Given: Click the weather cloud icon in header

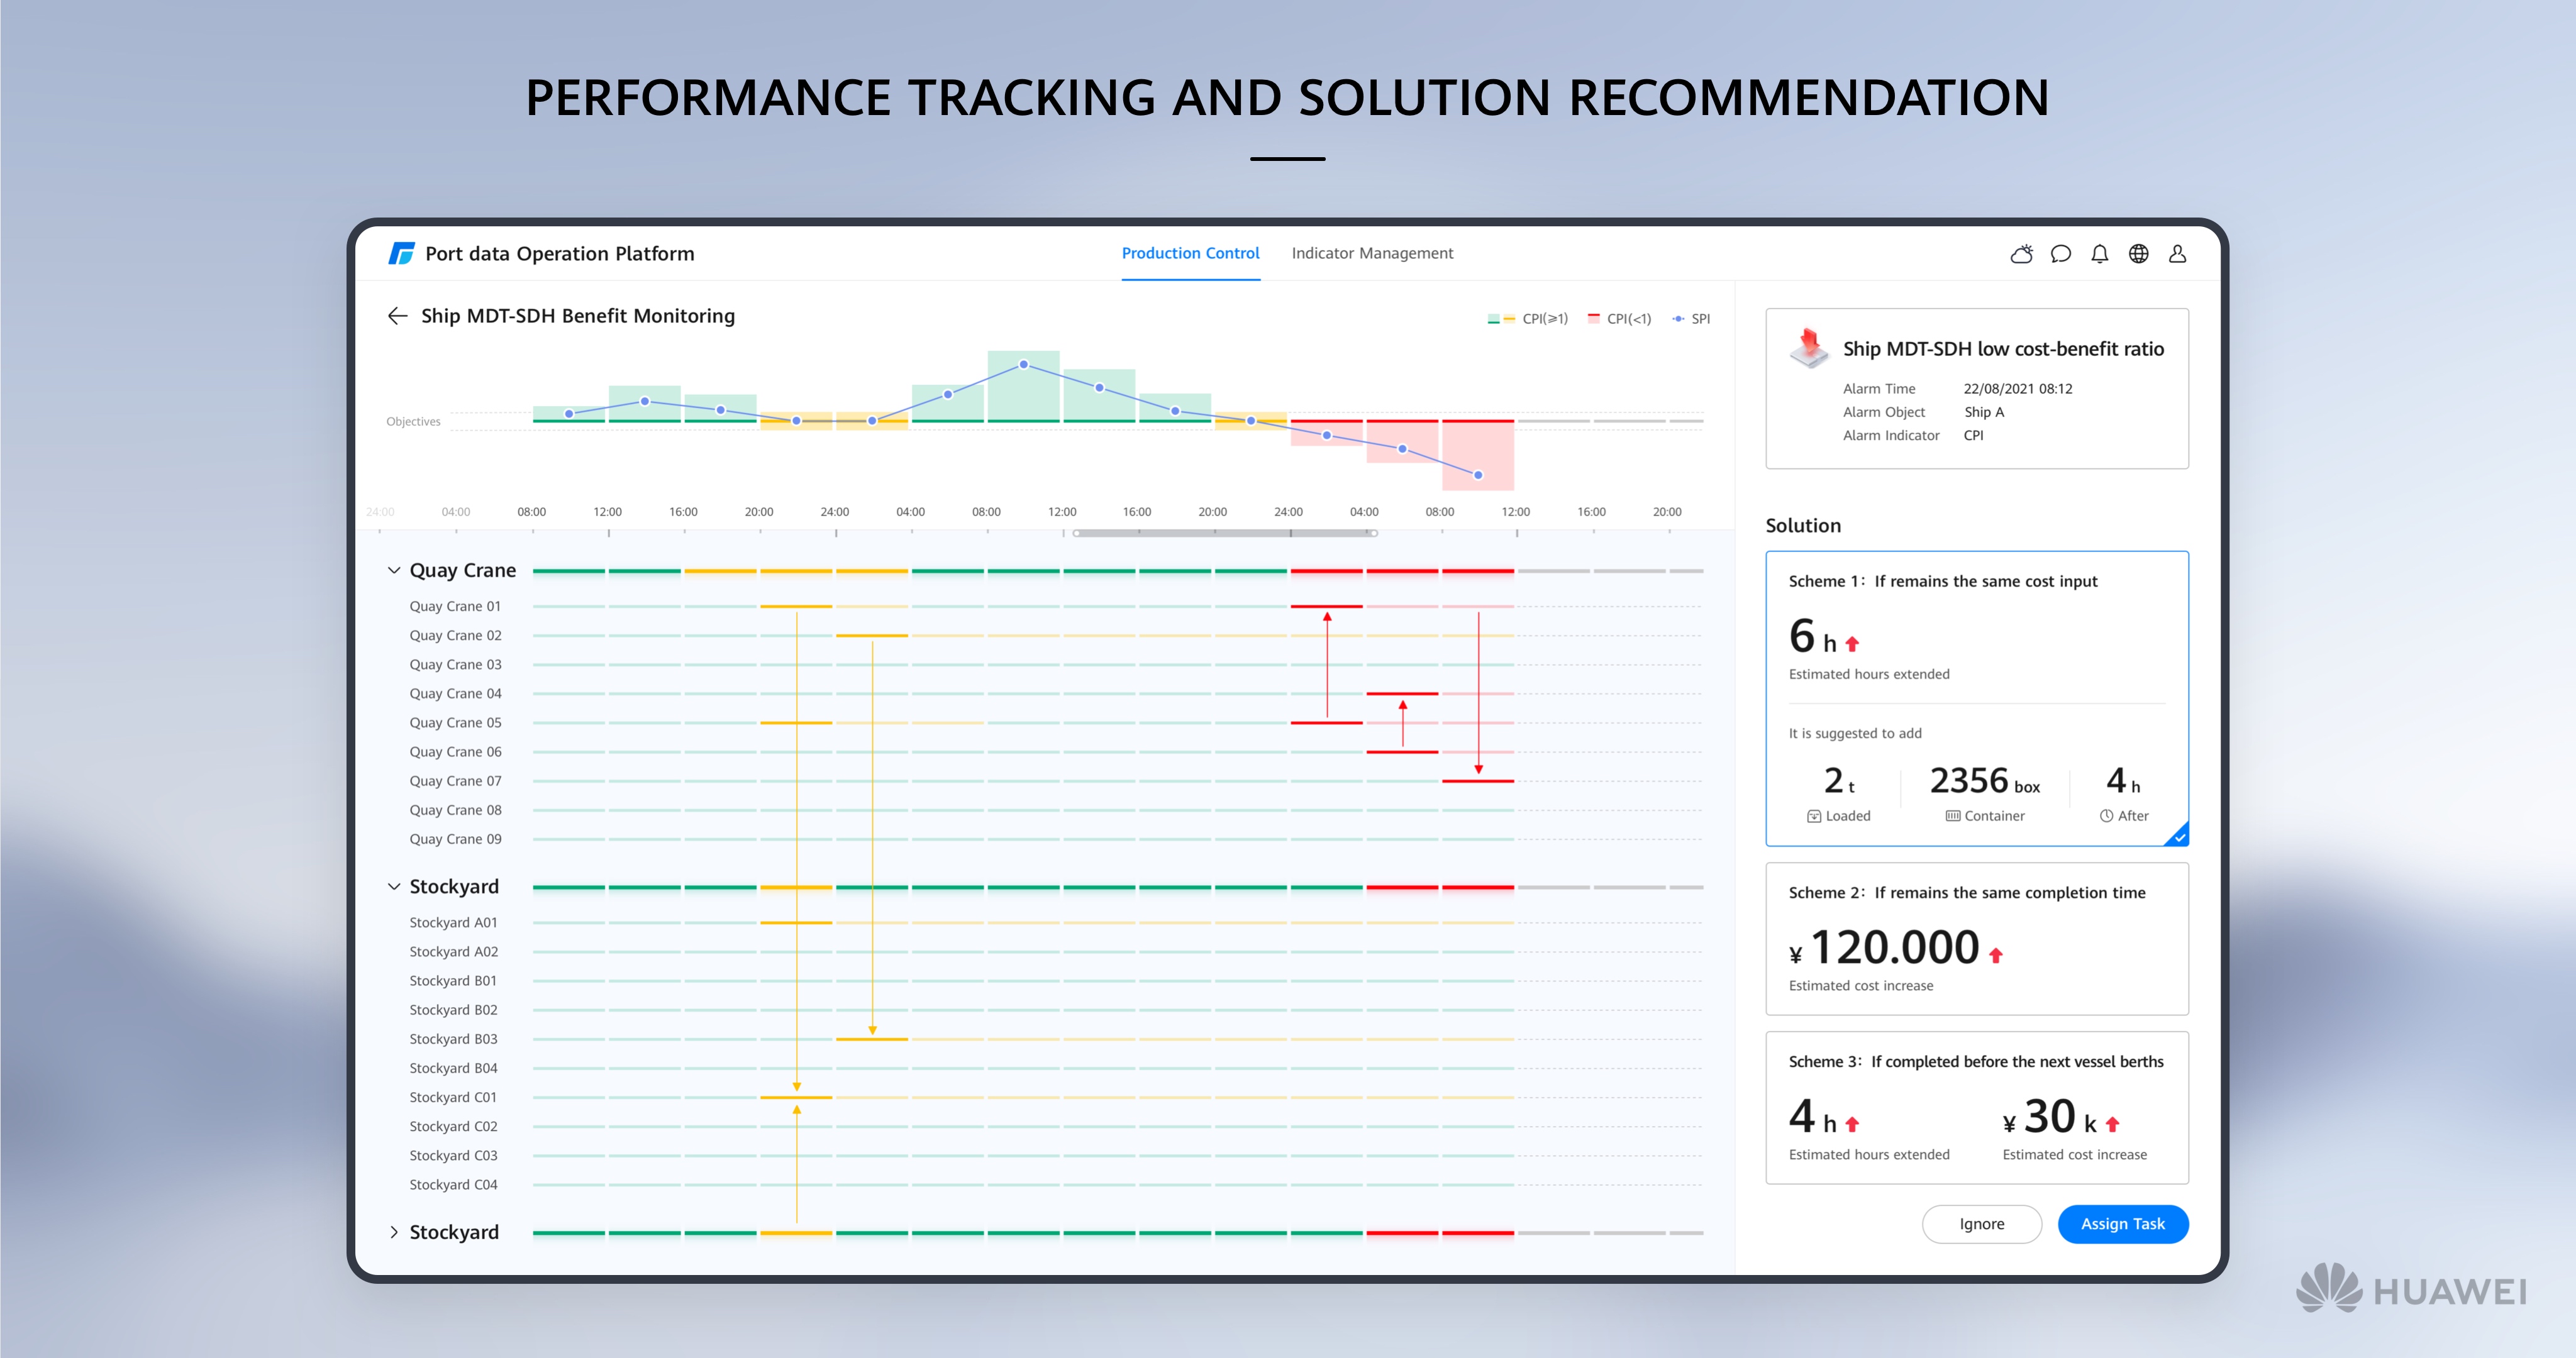Looking at the screenshot, I should [x=2021, y=254].
